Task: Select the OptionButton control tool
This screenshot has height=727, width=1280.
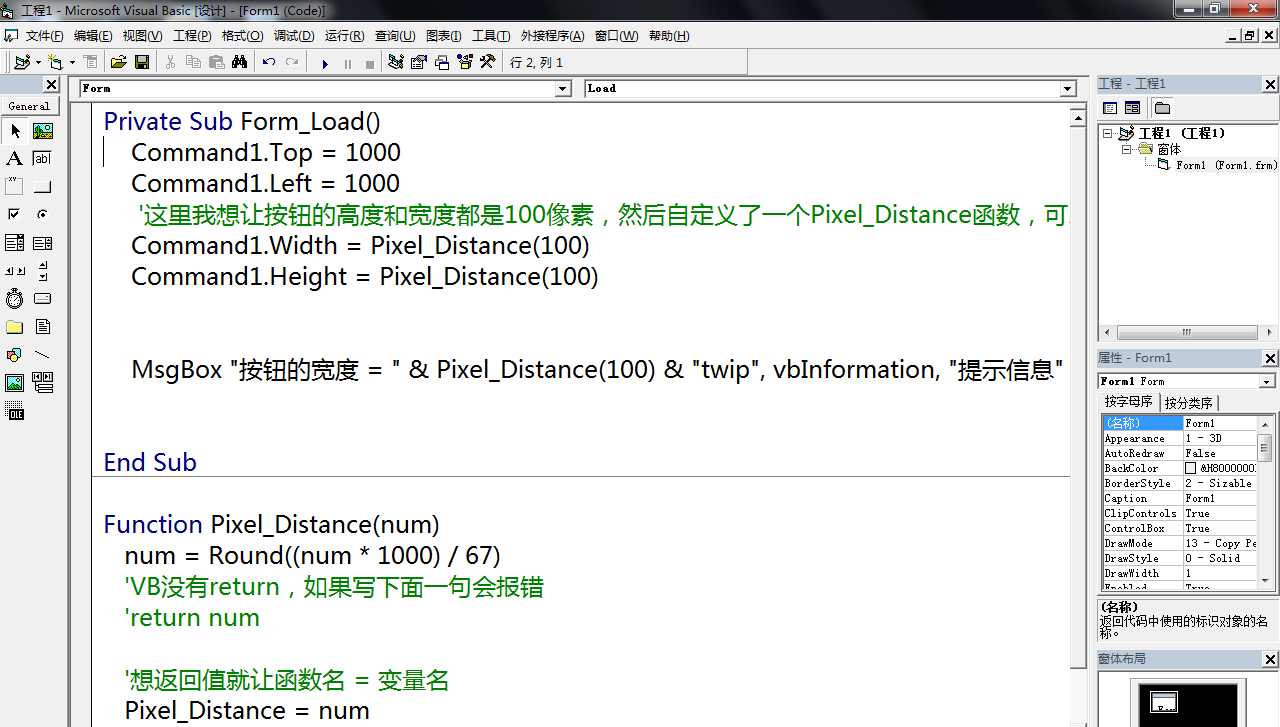Action: click(43, 215)
